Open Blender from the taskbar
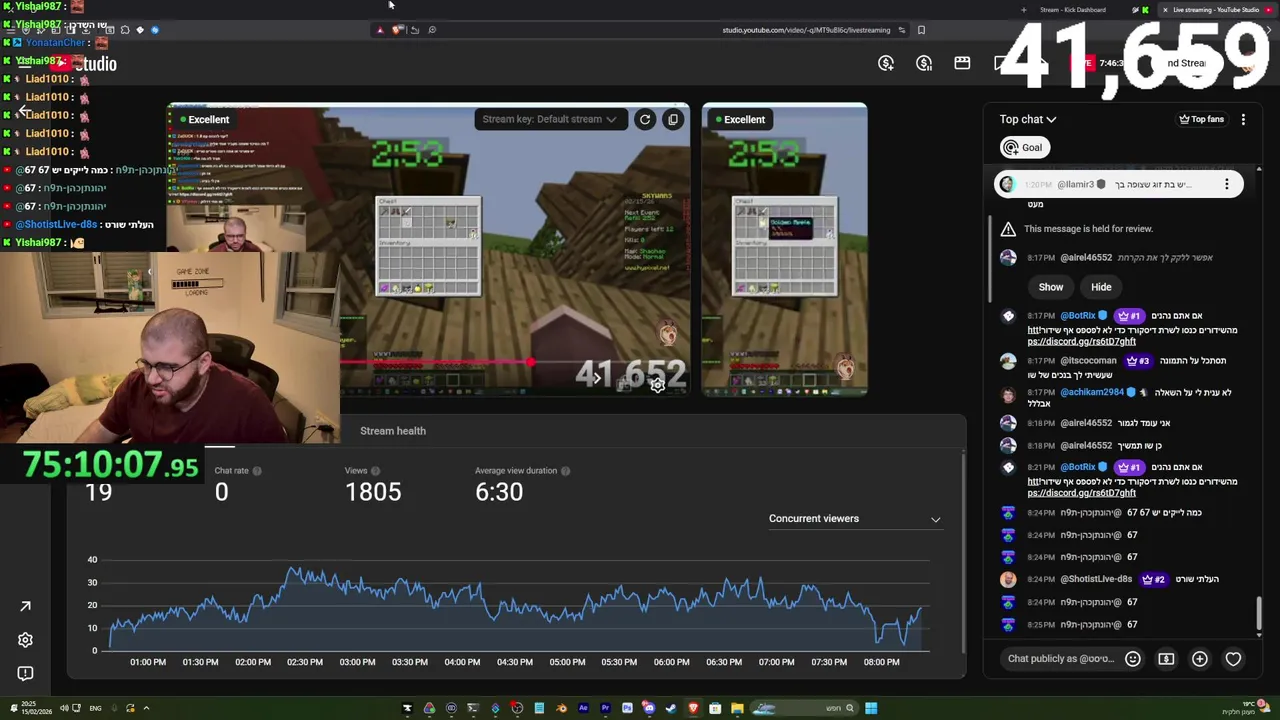1280x720 pixels. (x=562, y=708)
